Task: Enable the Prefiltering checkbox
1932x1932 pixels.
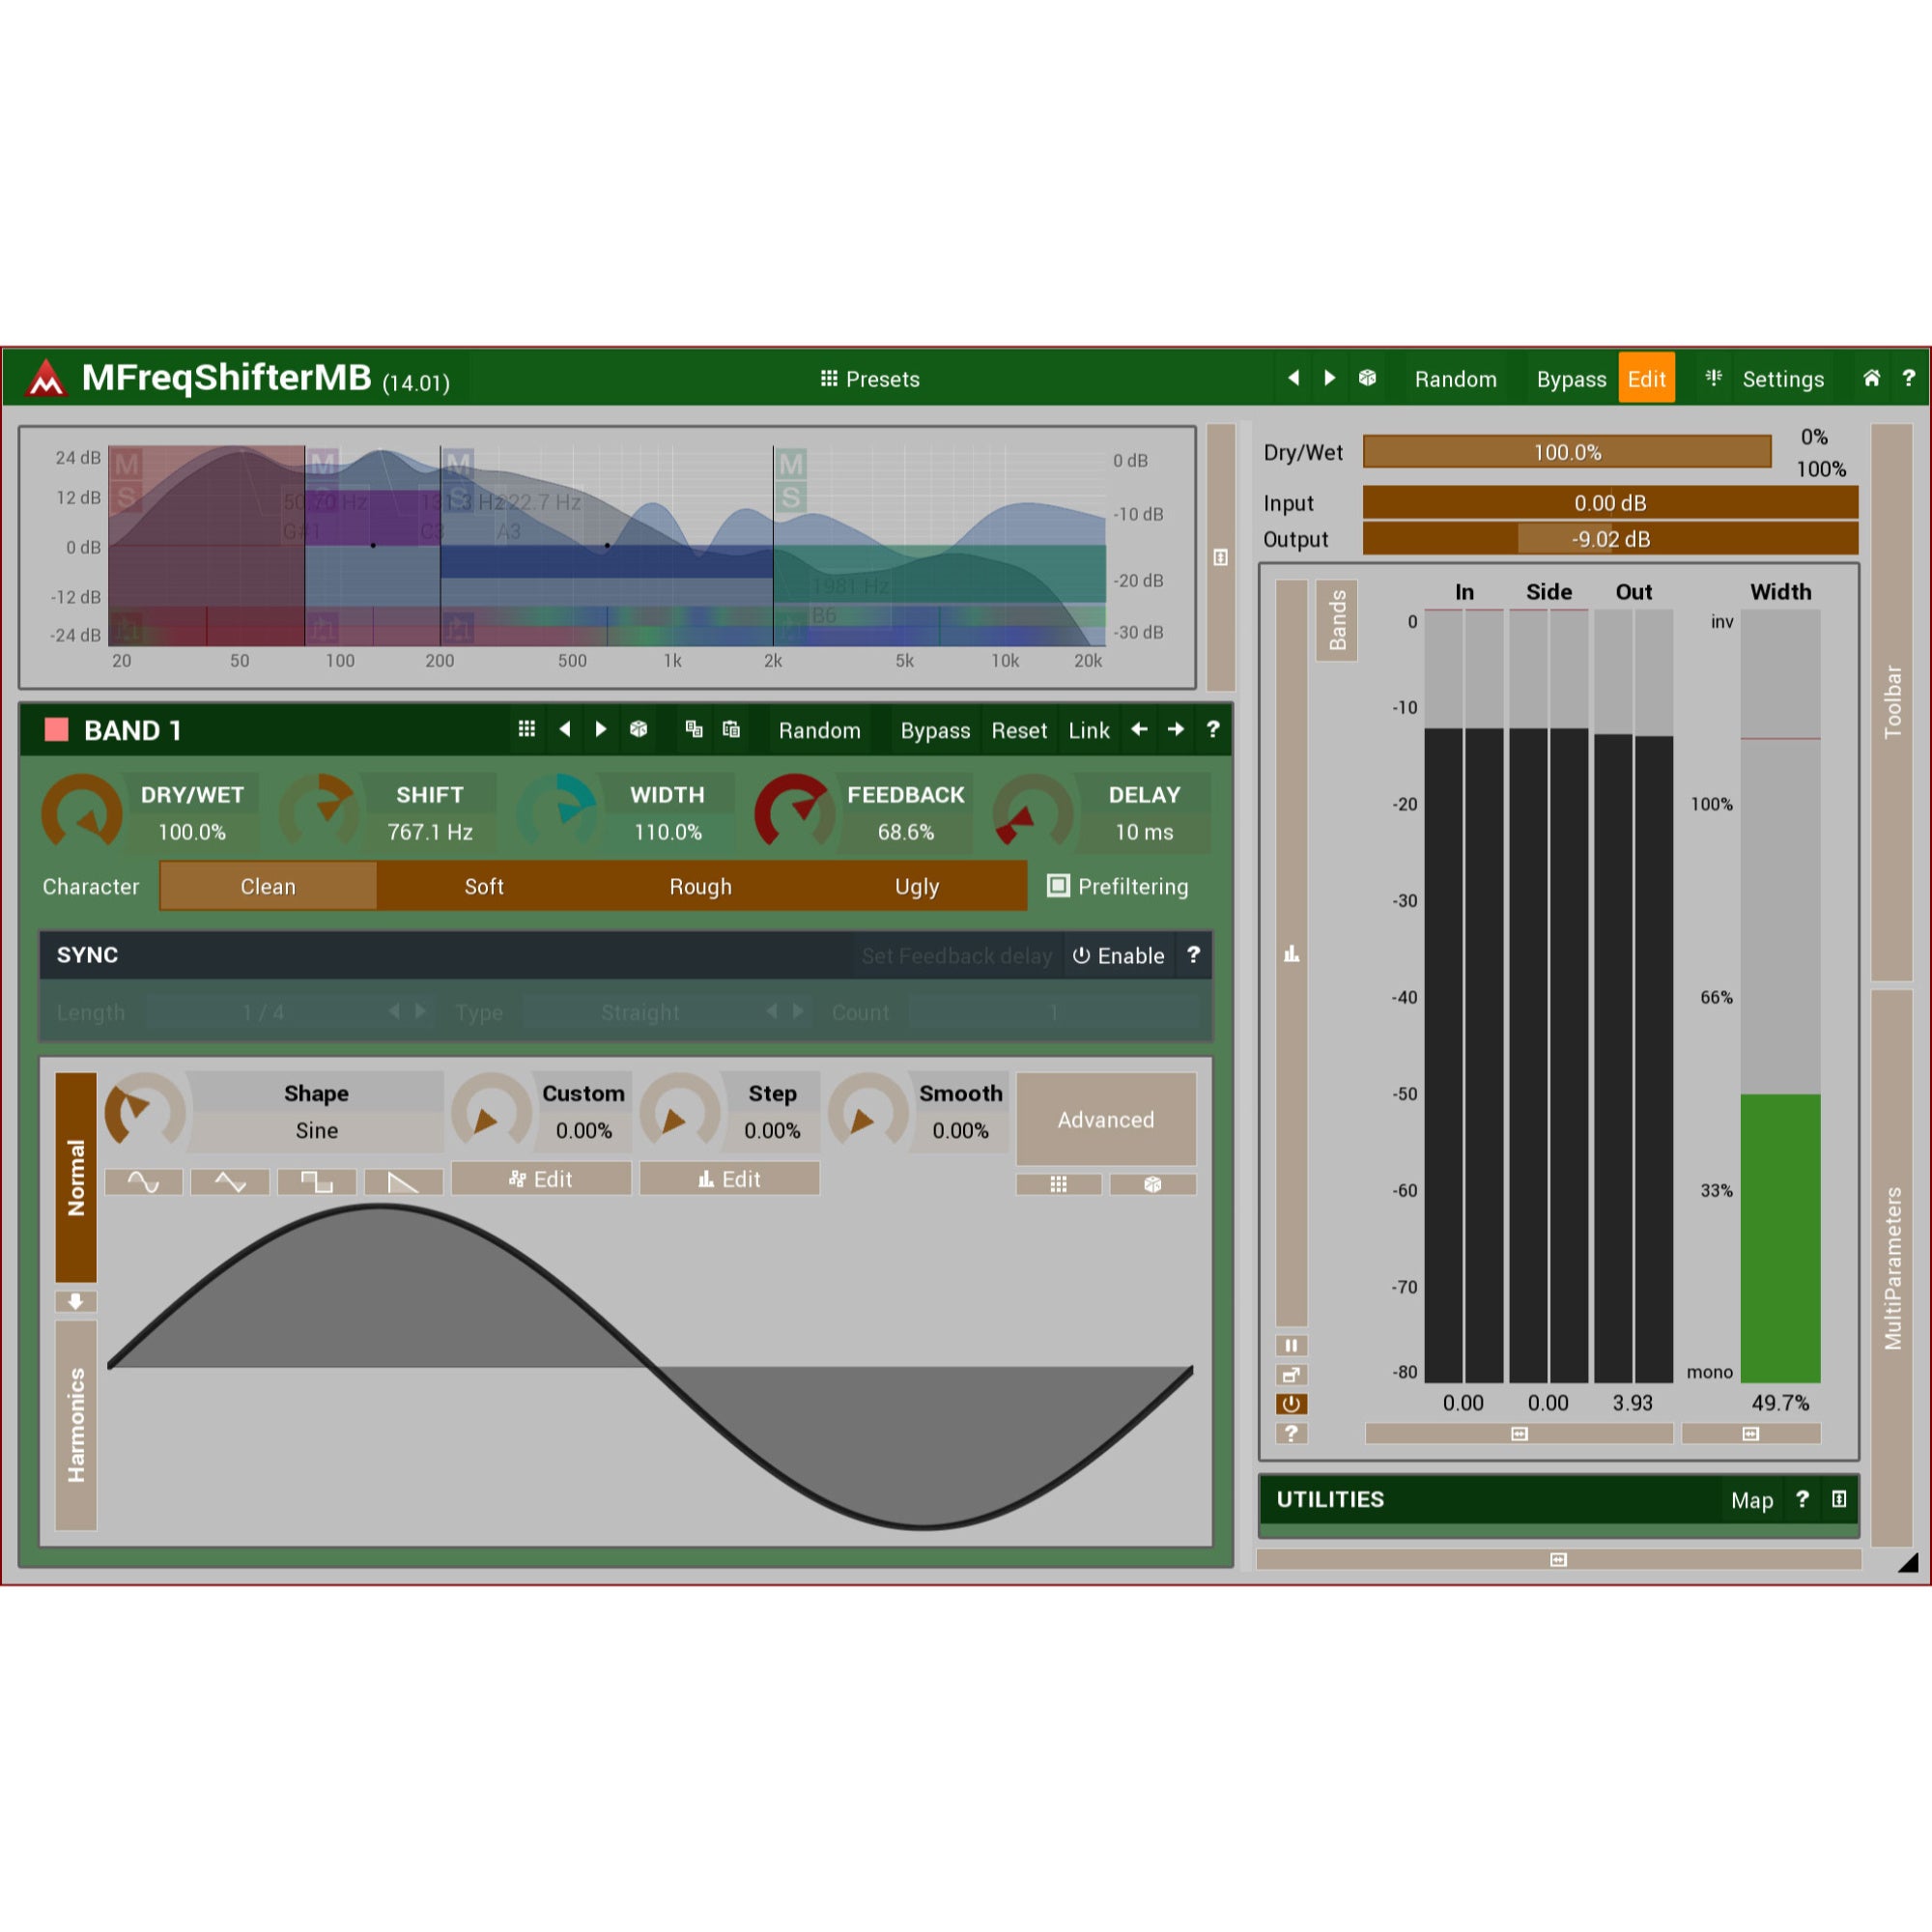Action: [1058, 886]
